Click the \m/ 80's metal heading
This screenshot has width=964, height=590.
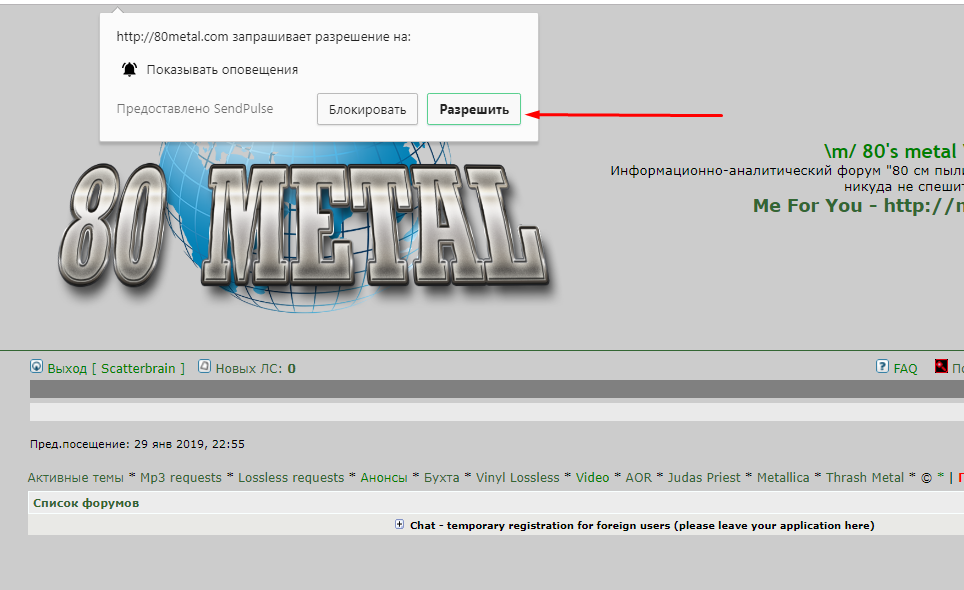[x=894, y=151]
